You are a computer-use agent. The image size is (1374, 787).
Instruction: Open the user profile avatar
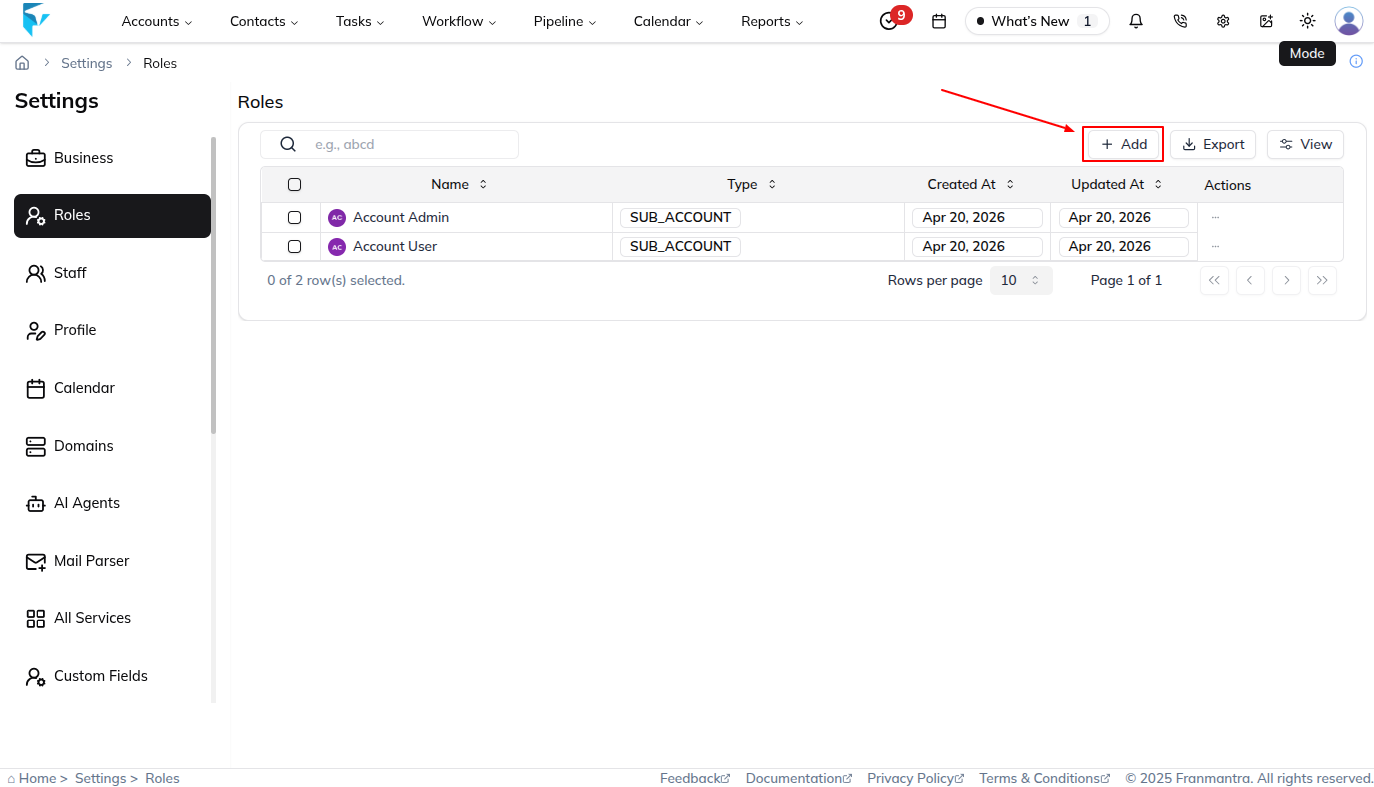point(1349,21)
